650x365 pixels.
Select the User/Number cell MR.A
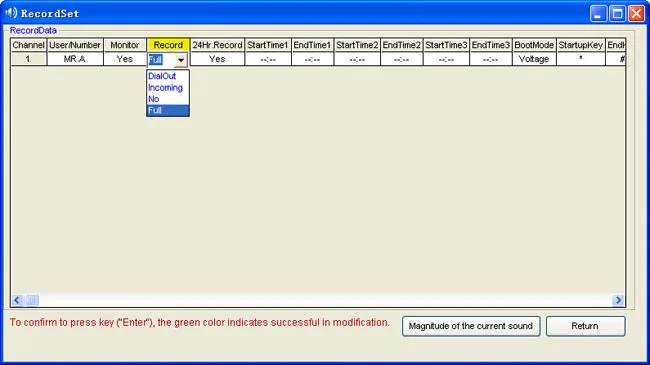click(x=75, y=59)
